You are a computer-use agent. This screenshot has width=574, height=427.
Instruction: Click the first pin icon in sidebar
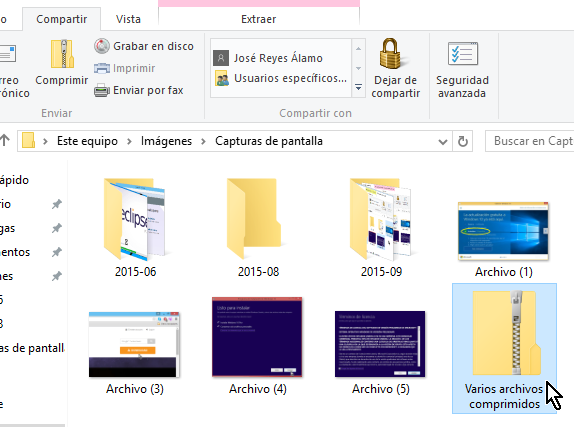coord(56,204)
